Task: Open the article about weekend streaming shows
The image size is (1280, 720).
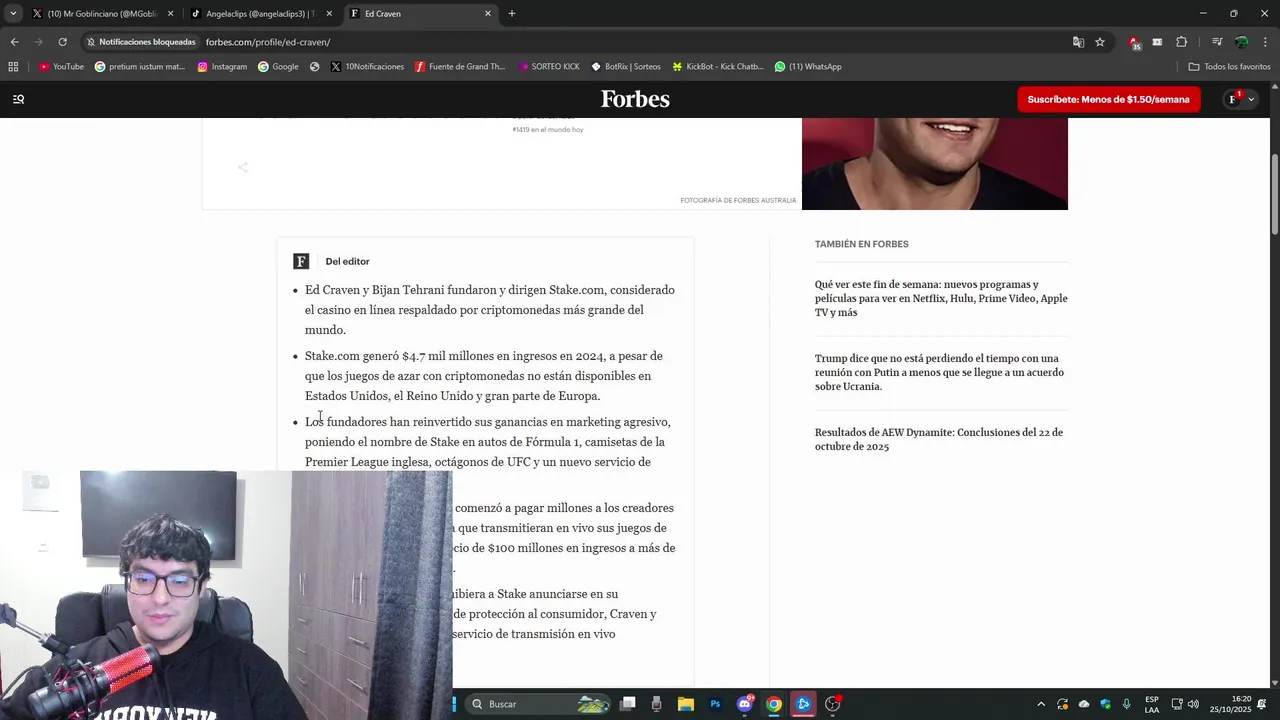Action: 941,298
